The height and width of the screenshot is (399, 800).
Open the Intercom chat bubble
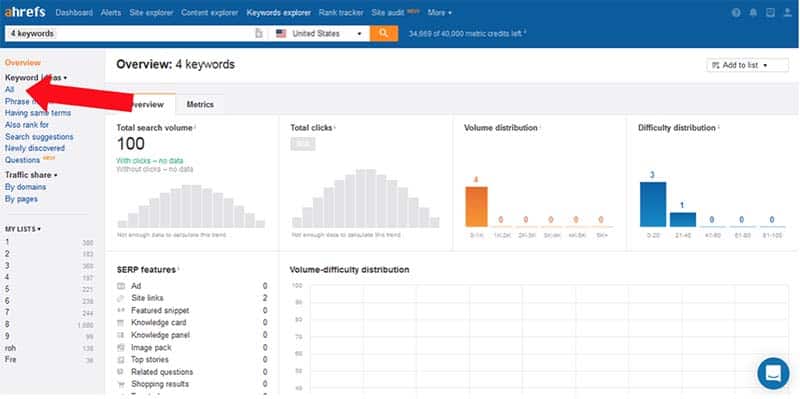773,373
